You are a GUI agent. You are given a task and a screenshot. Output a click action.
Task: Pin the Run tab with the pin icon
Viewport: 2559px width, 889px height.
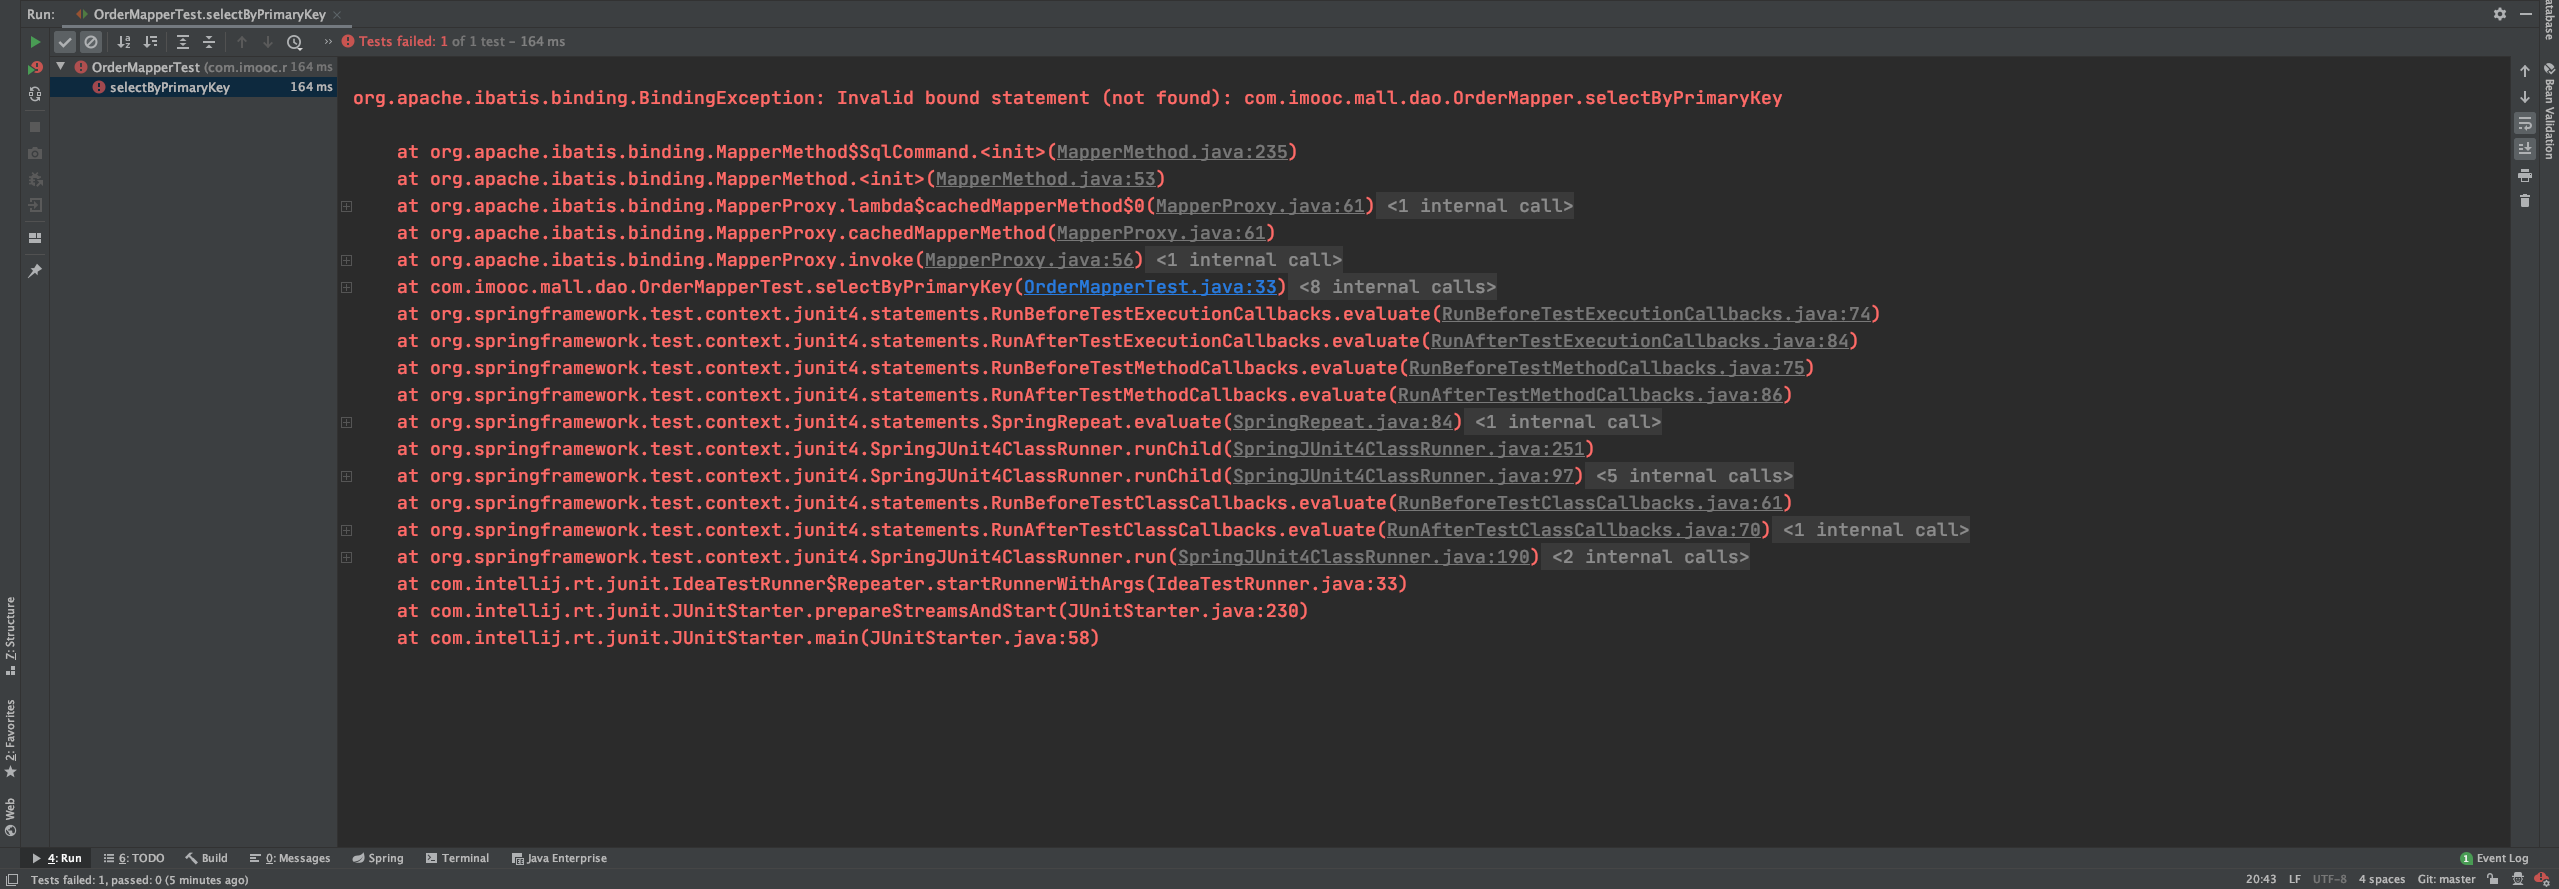click(x=35, y=271)
